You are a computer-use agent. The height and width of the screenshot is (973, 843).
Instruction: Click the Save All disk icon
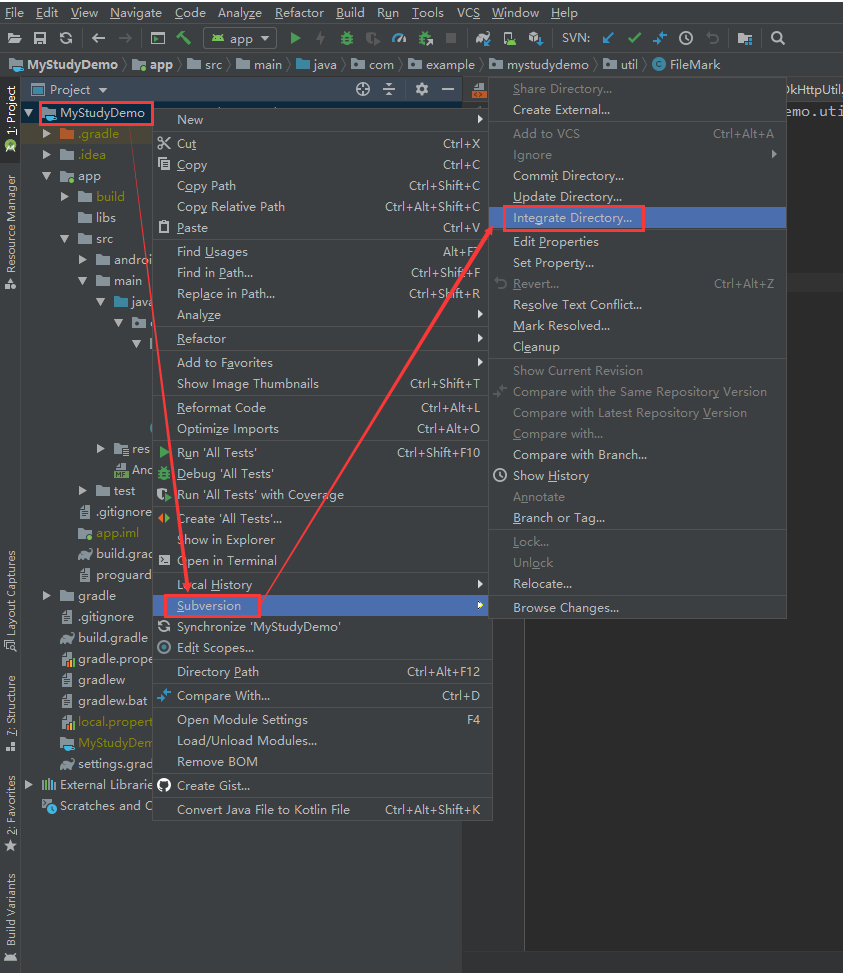(40, 38)
